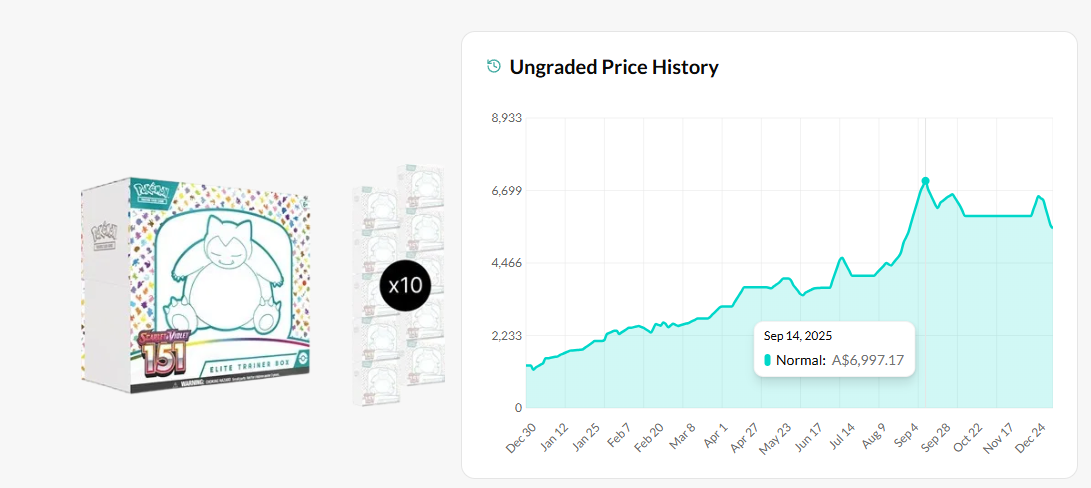Image resolution: width=1091 pixels, height=488 pixels.
Task: Click the 2,233 y-axis value
Action: coord(505,336)
